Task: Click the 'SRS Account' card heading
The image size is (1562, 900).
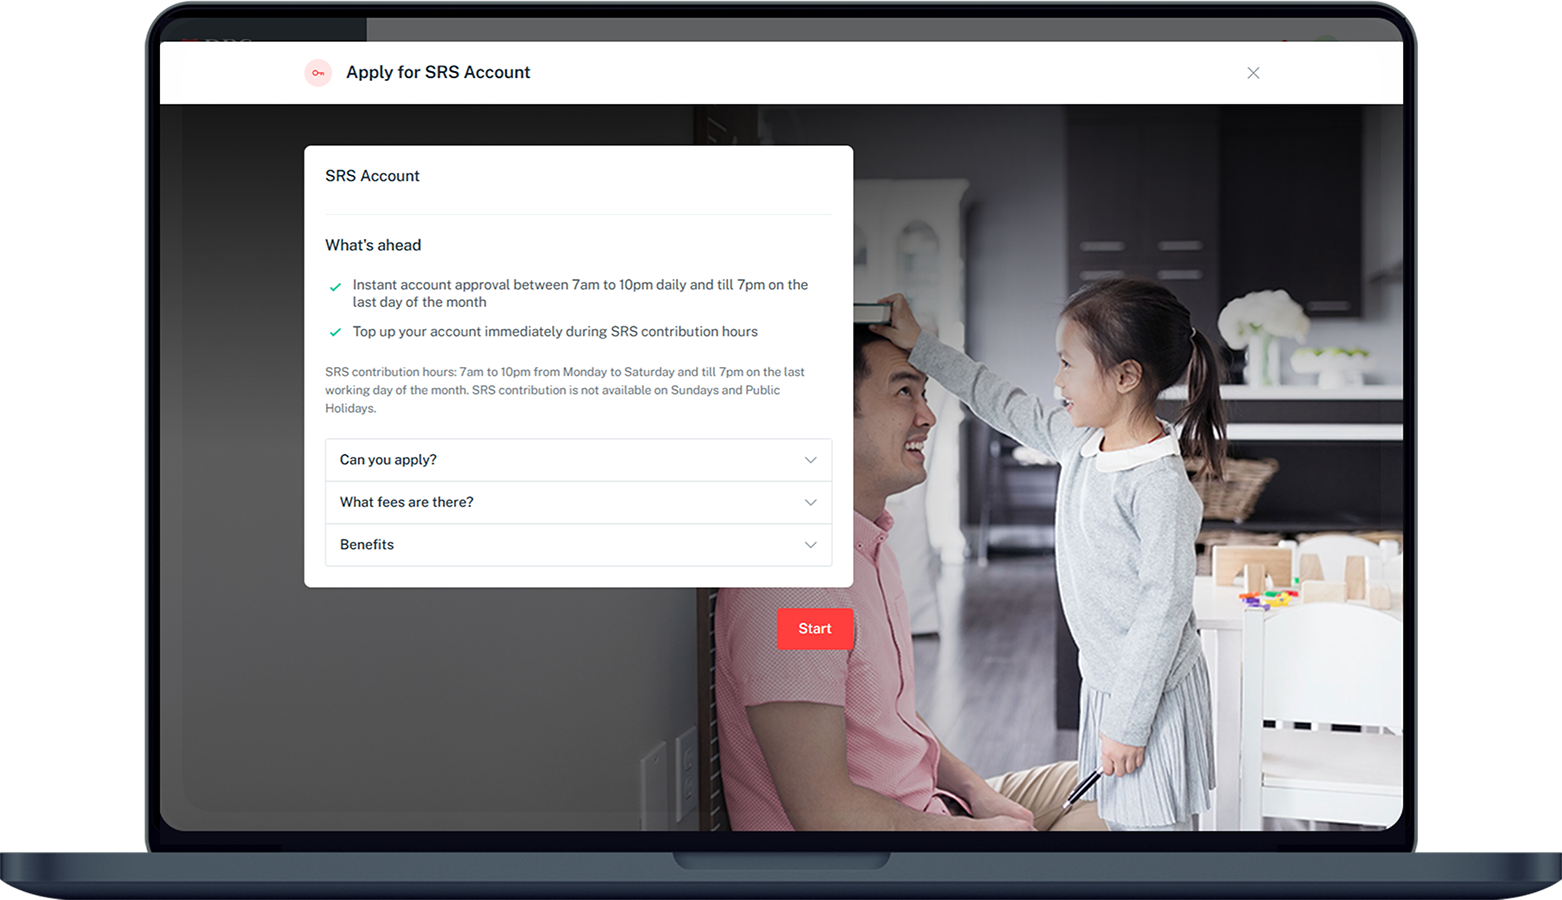Action: [x=372, y=176]
